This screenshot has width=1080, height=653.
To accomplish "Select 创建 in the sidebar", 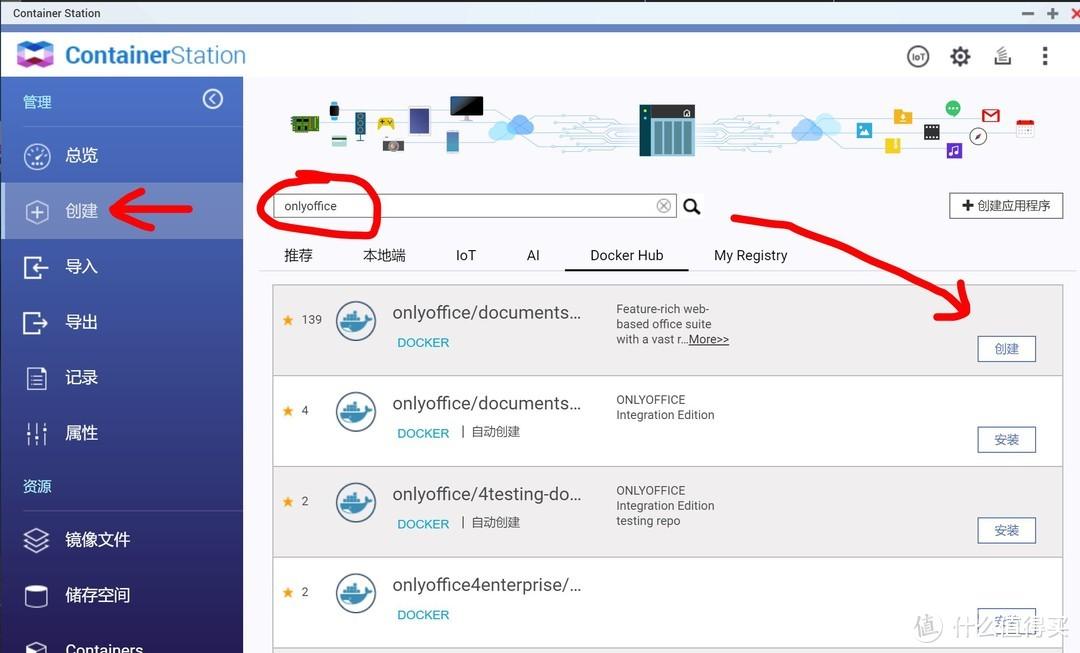I will click(x=122, y=211).
